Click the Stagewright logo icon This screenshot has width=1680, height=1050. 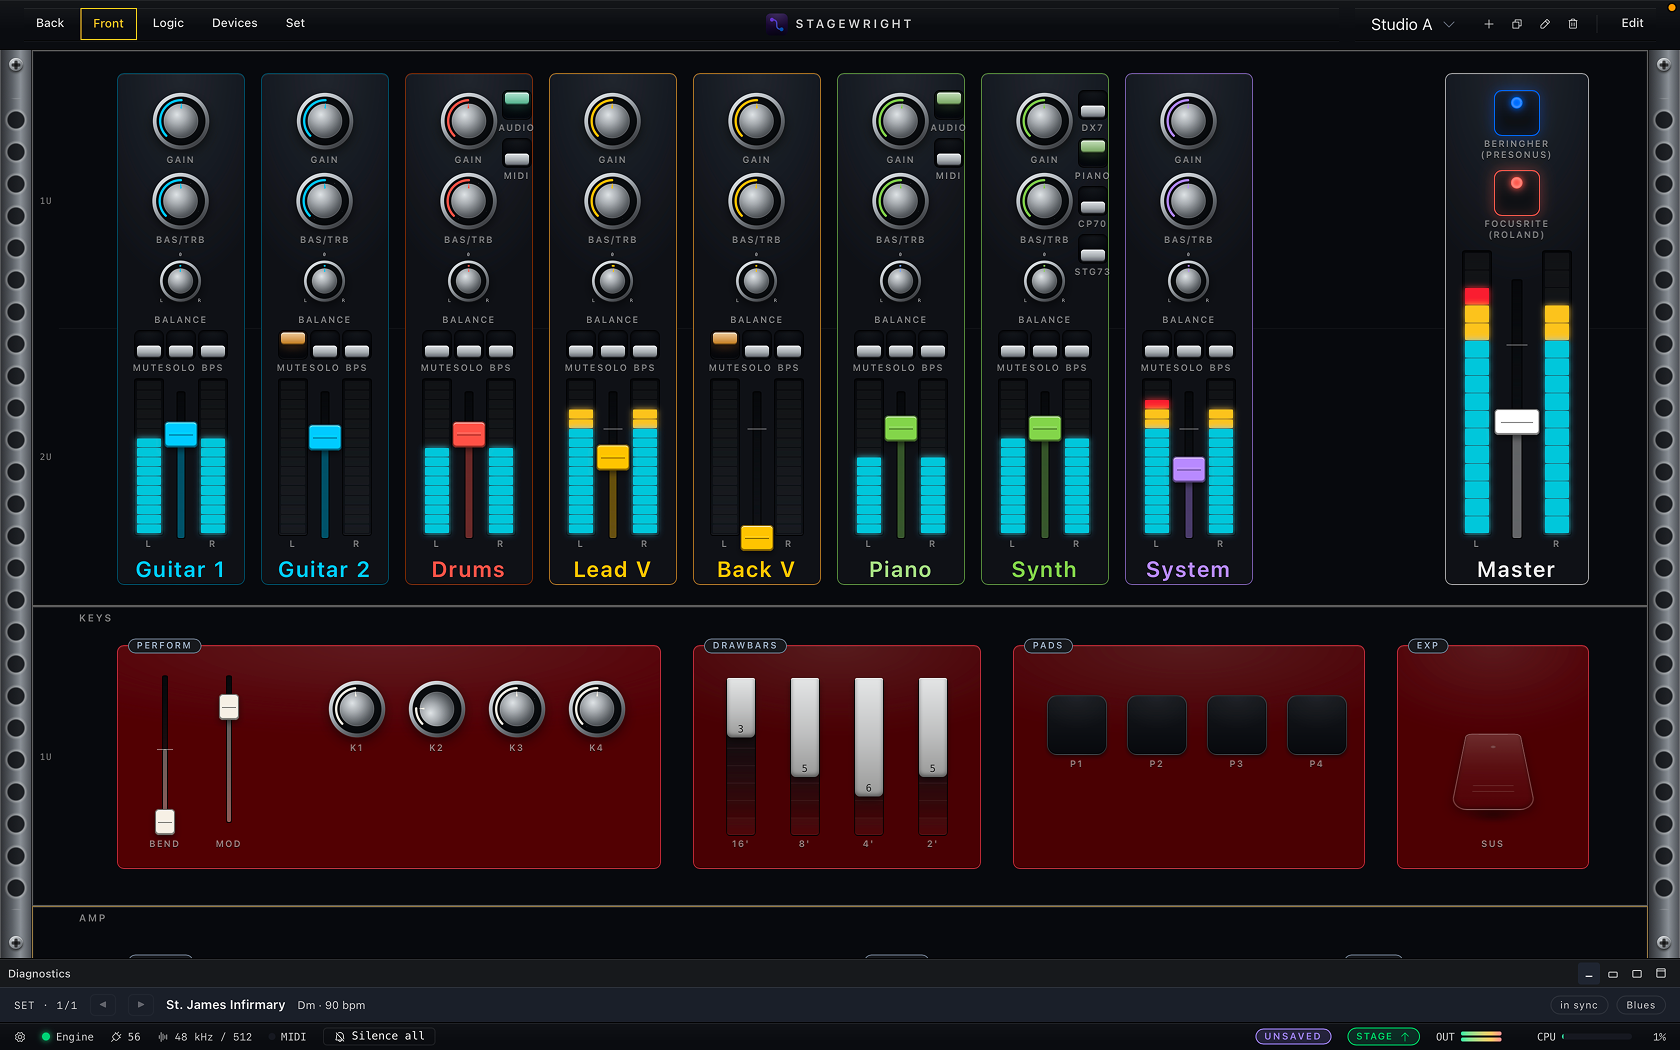pos(776,23)
